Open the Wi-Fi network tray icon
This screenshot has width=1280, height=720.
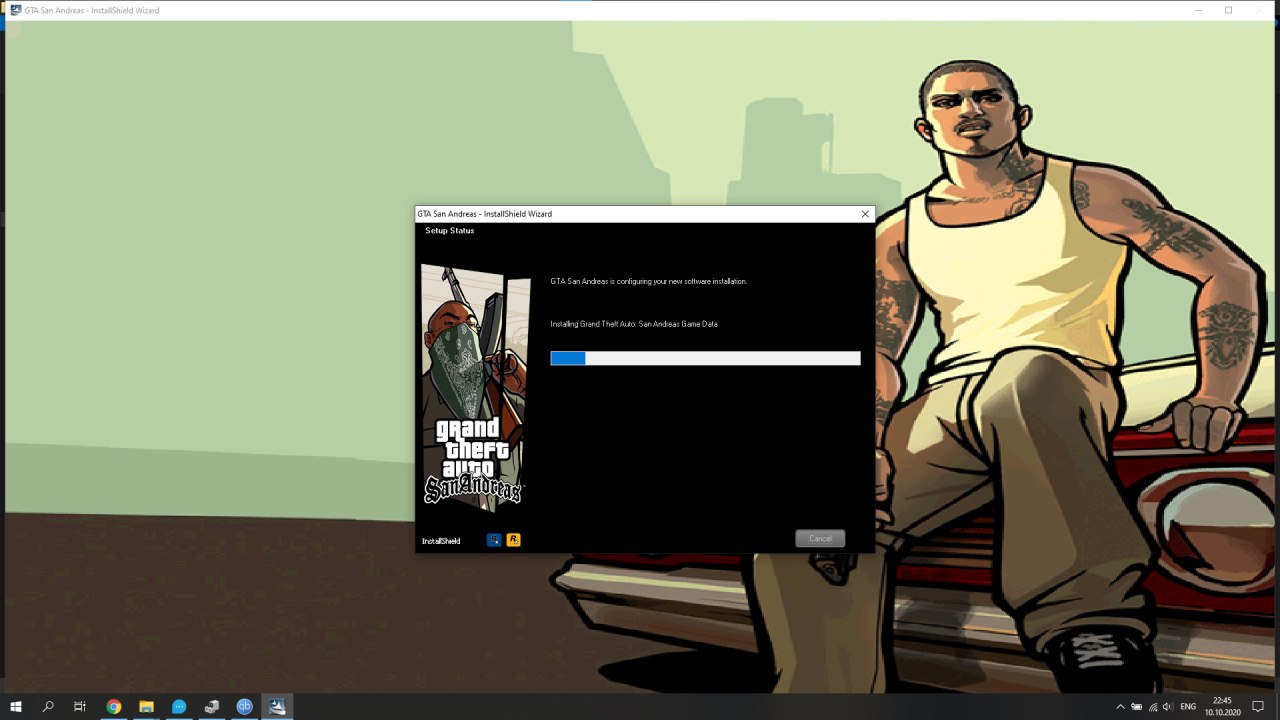[1153, 707]
